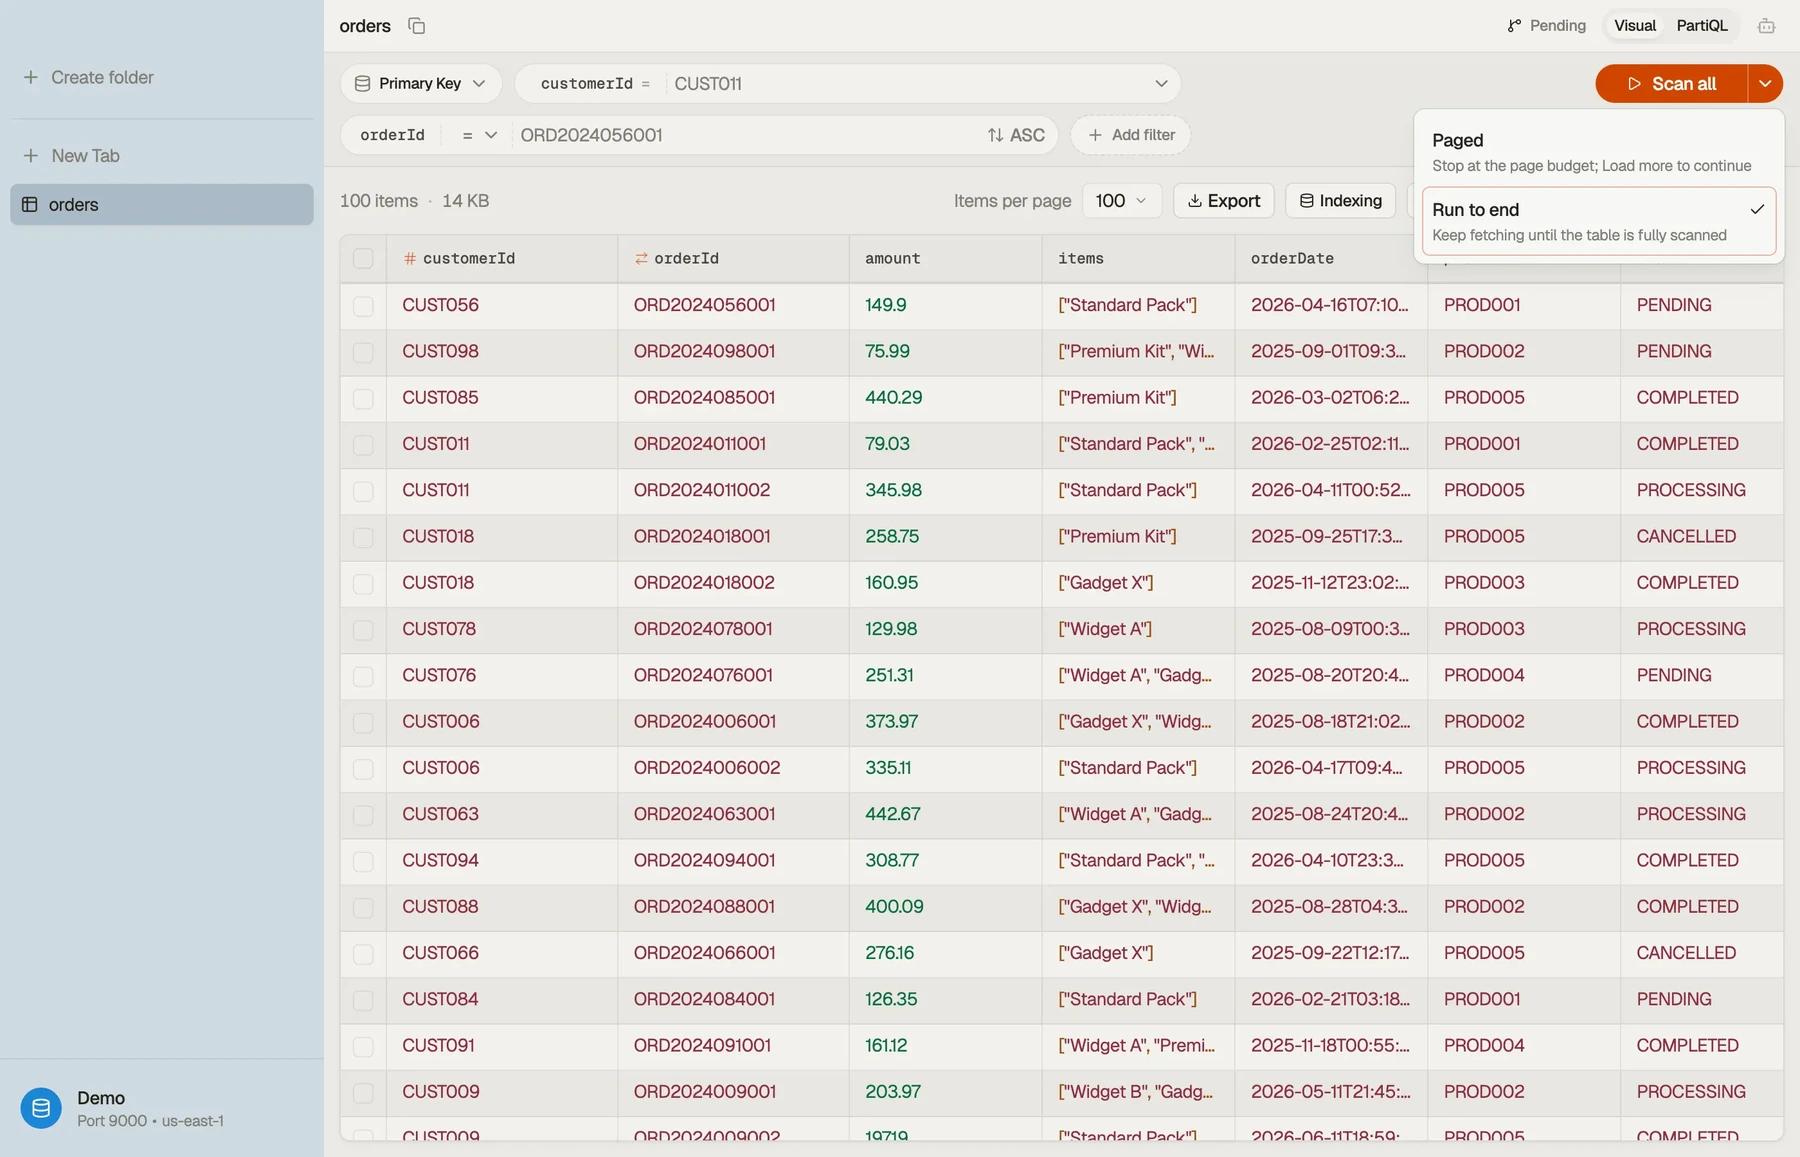Viewport: 1800px width, 1157px height.
Task: Click the Scan all button
Action: pos(1671,84)
